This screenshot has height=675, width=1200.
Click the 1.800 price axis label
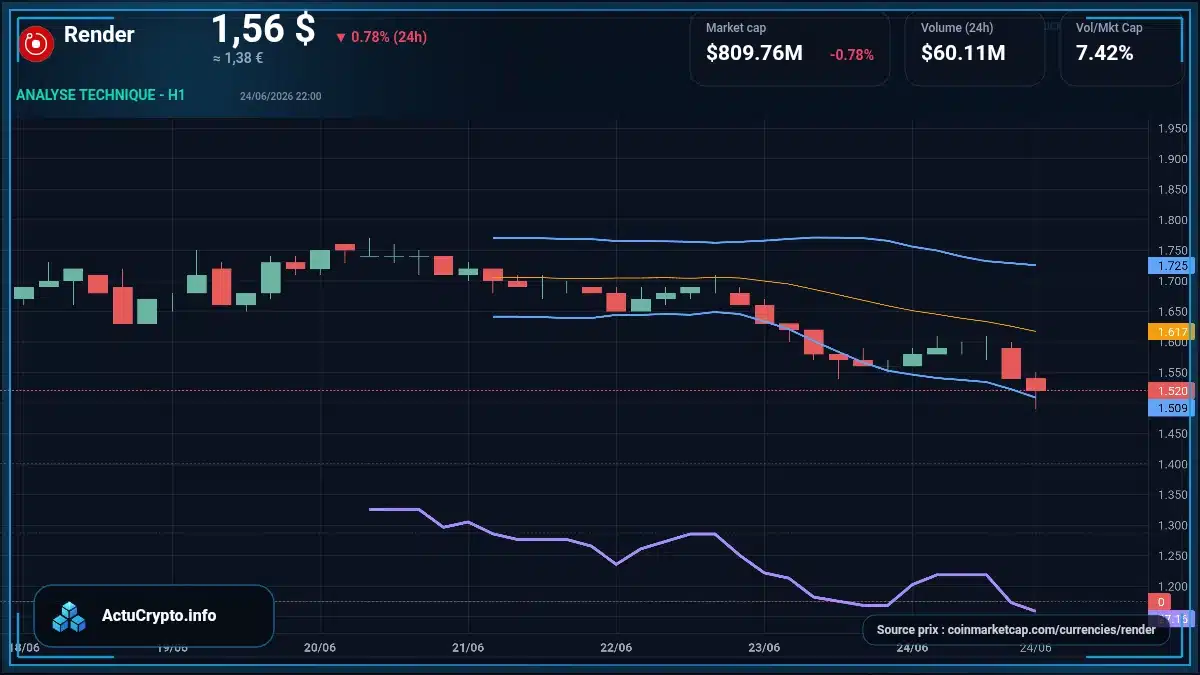[1172, 220]
